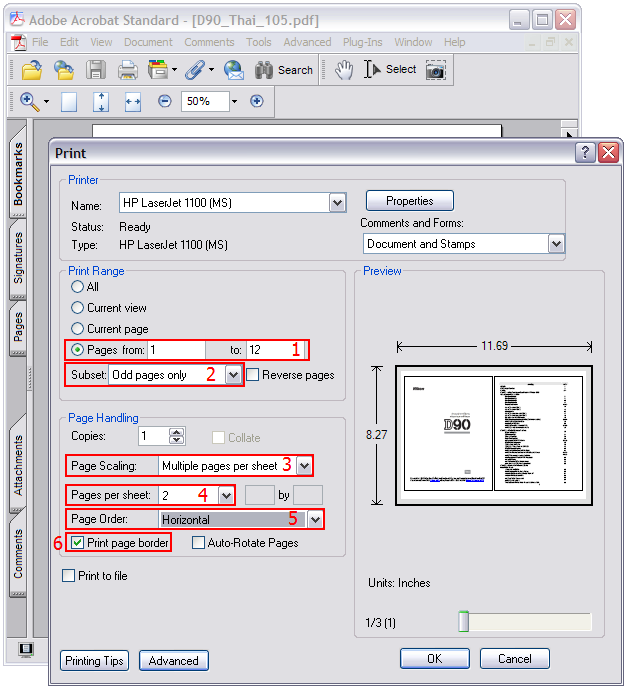
Task: Open the Attach file dropdown arrow
Action: click(211, 70)
